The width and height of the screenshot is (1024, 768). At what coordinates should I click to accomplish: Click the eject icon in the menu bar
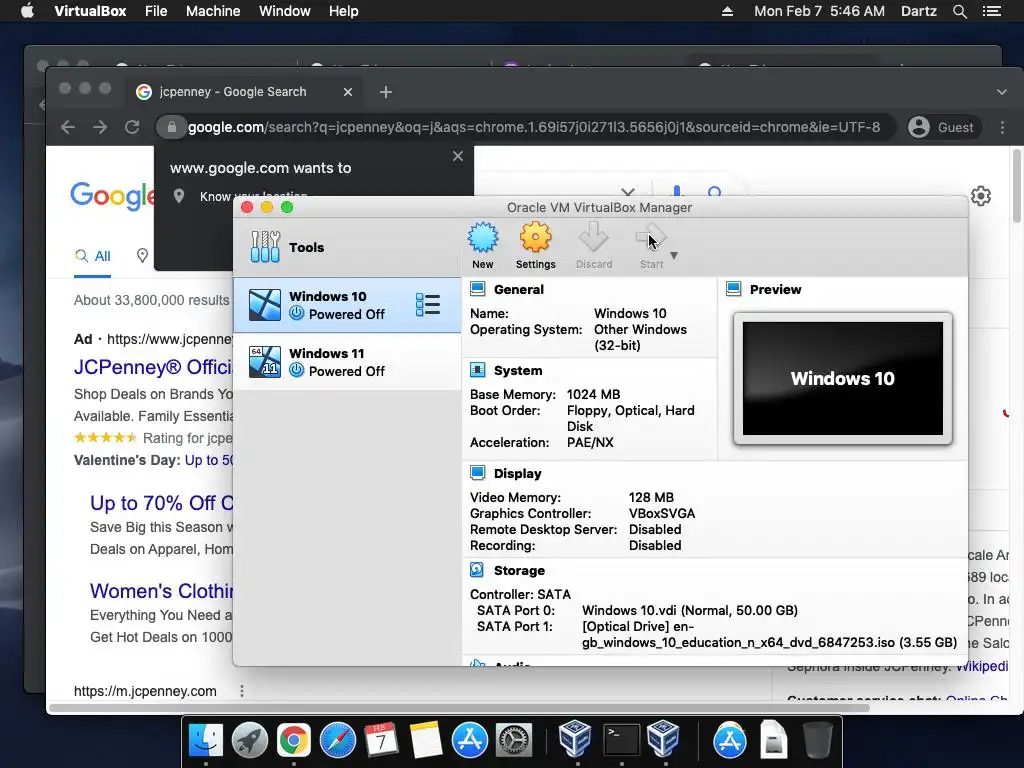click(x=727, y=11)
